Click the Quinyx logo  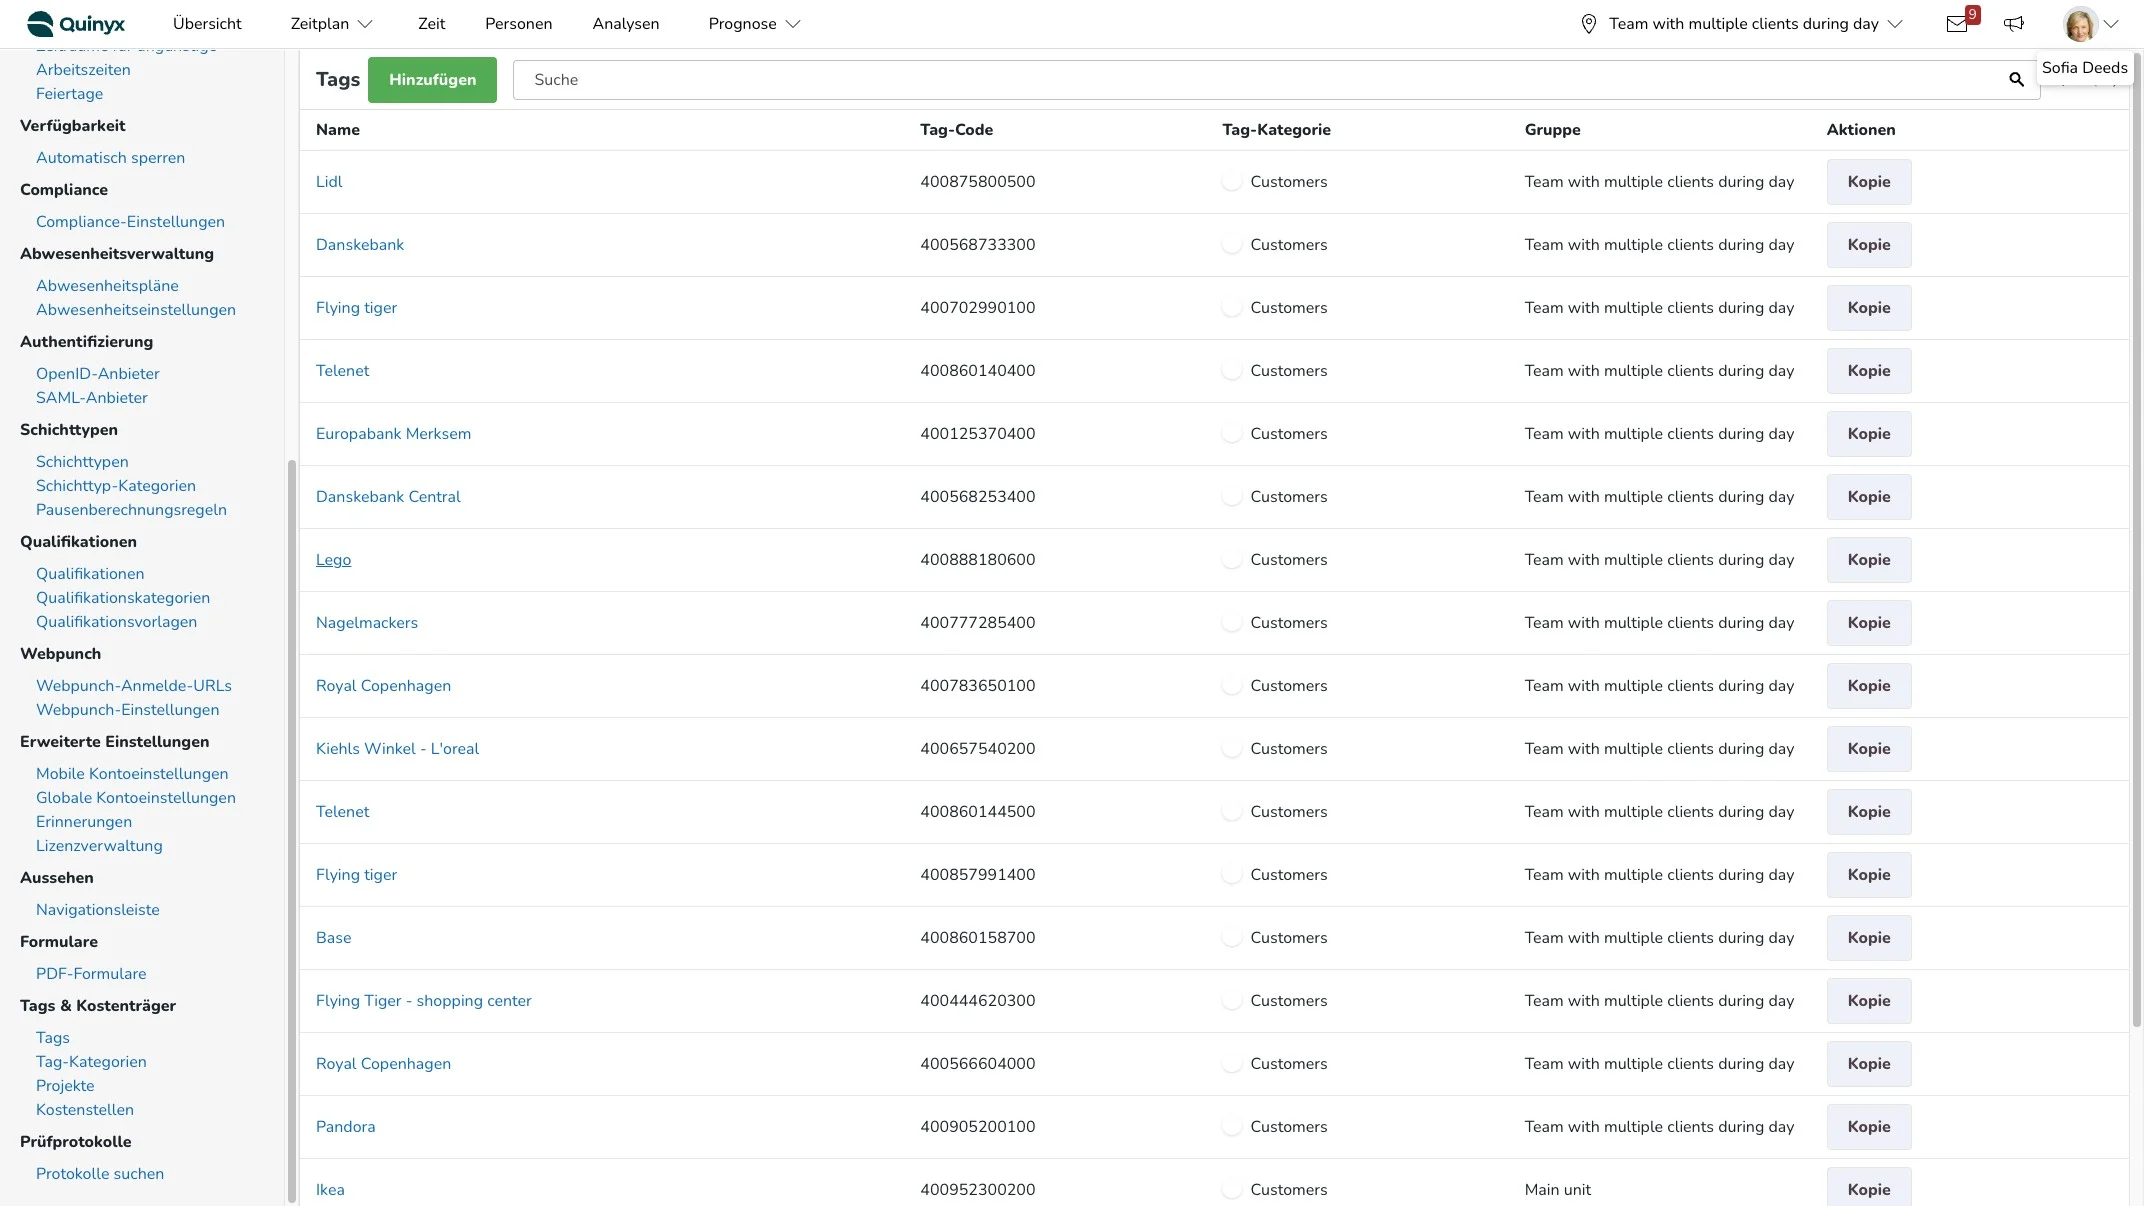tap(76, 24)
